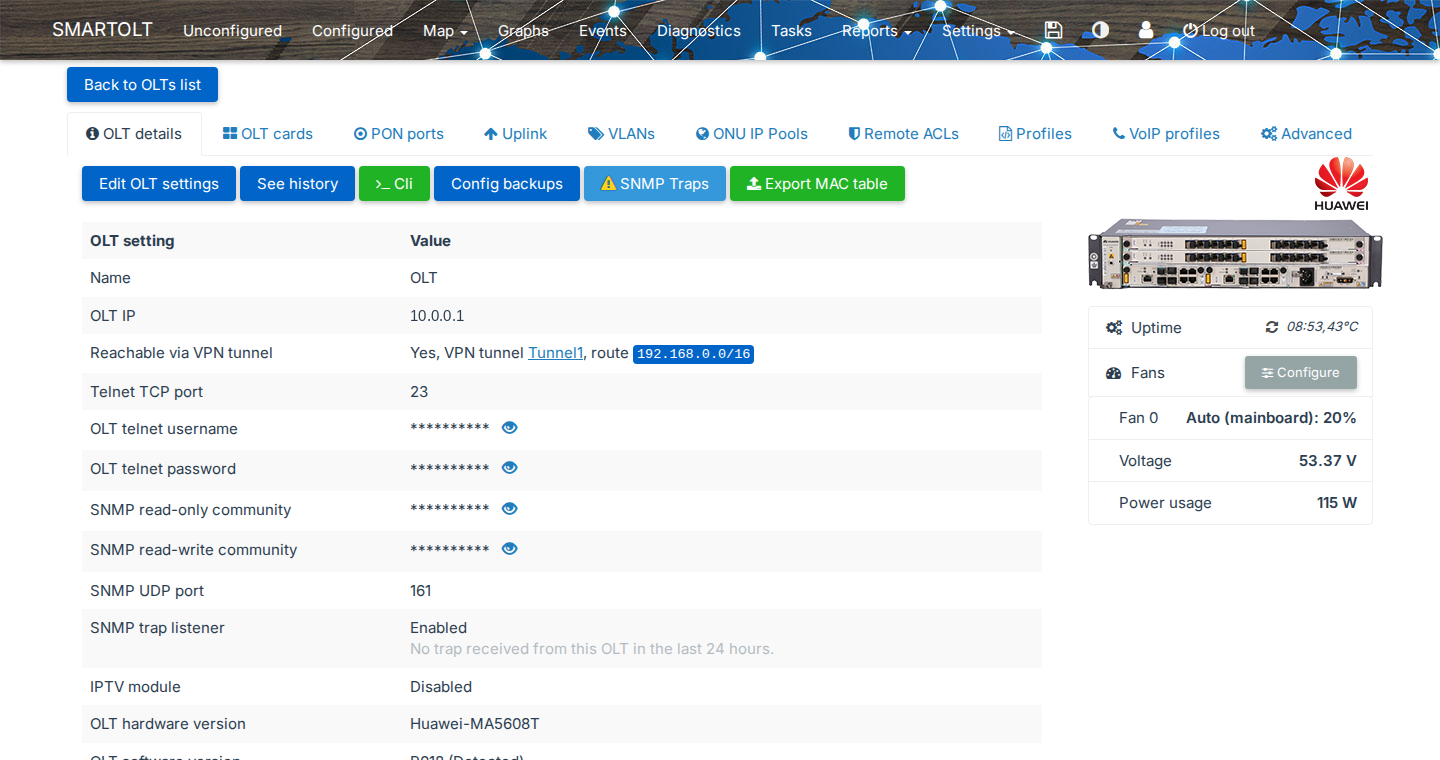Image resolution: width=1440 pixels, height=760 pixels.
Task: Switch to the Remote ACLs tab
Action: [904, 134]
